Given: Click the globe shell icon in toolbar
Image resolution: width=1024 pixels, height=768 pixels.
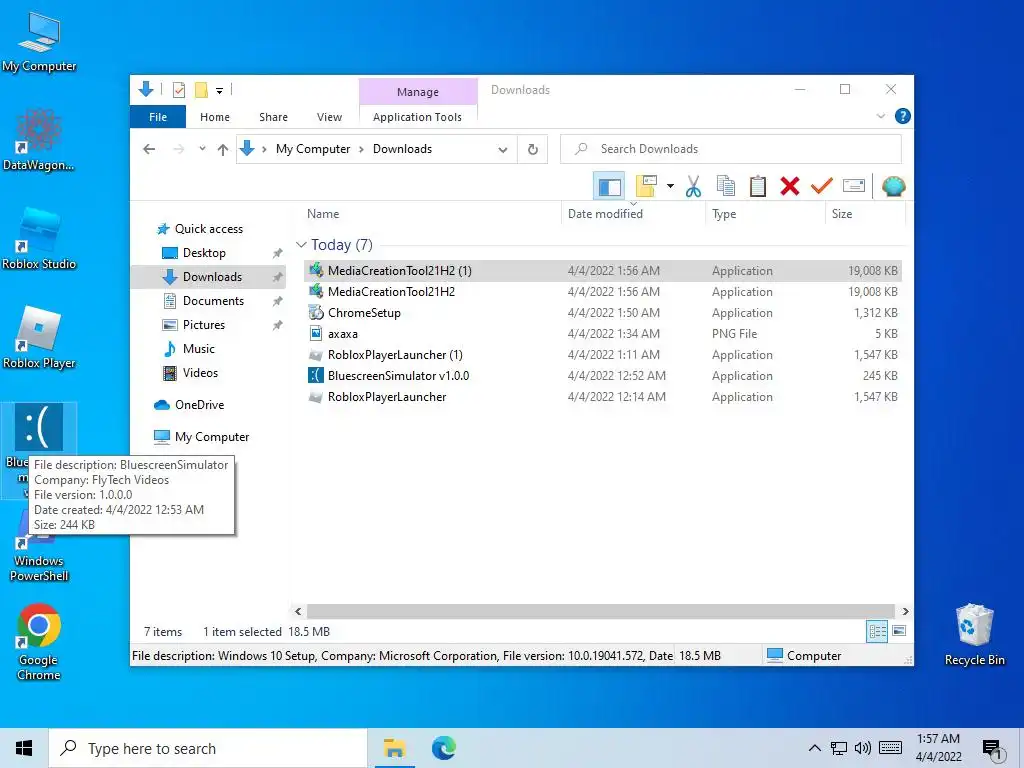Looking at the screenshot, I should [893, 187].
